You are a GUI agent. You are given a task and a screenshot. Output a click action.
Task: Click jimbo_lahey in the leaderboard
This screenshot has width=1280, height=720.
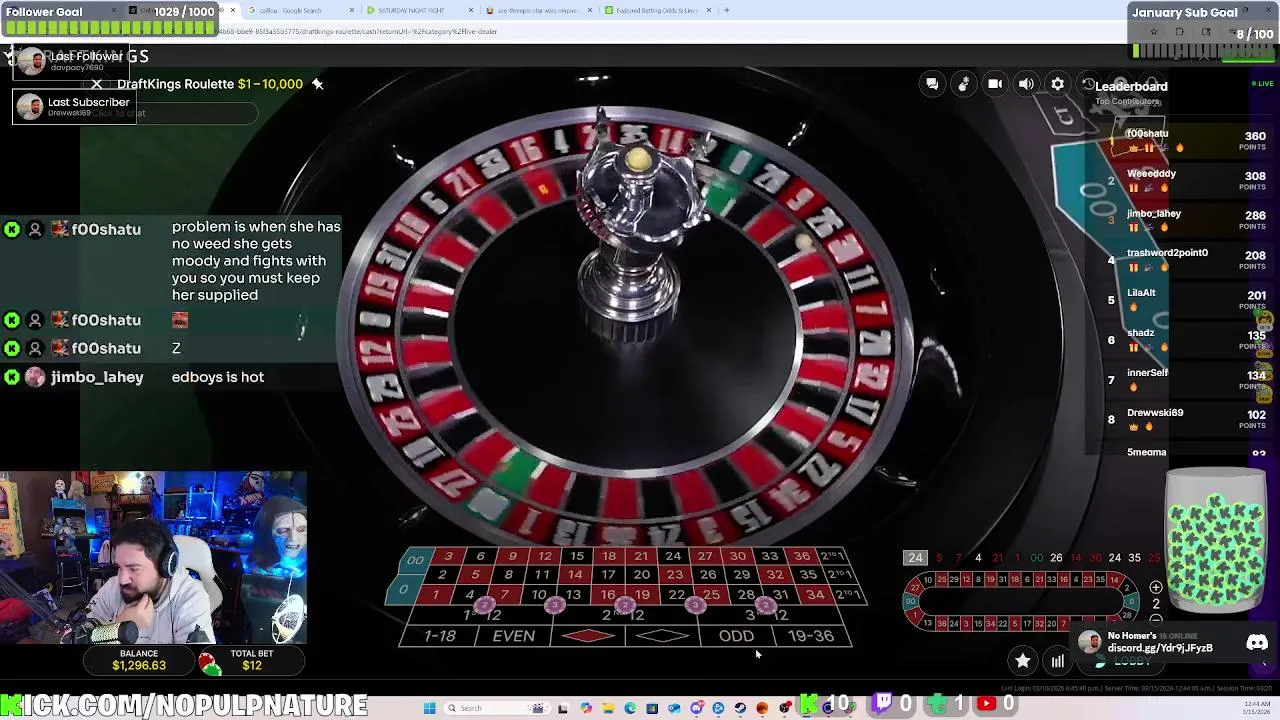[x=1153, y=213]
